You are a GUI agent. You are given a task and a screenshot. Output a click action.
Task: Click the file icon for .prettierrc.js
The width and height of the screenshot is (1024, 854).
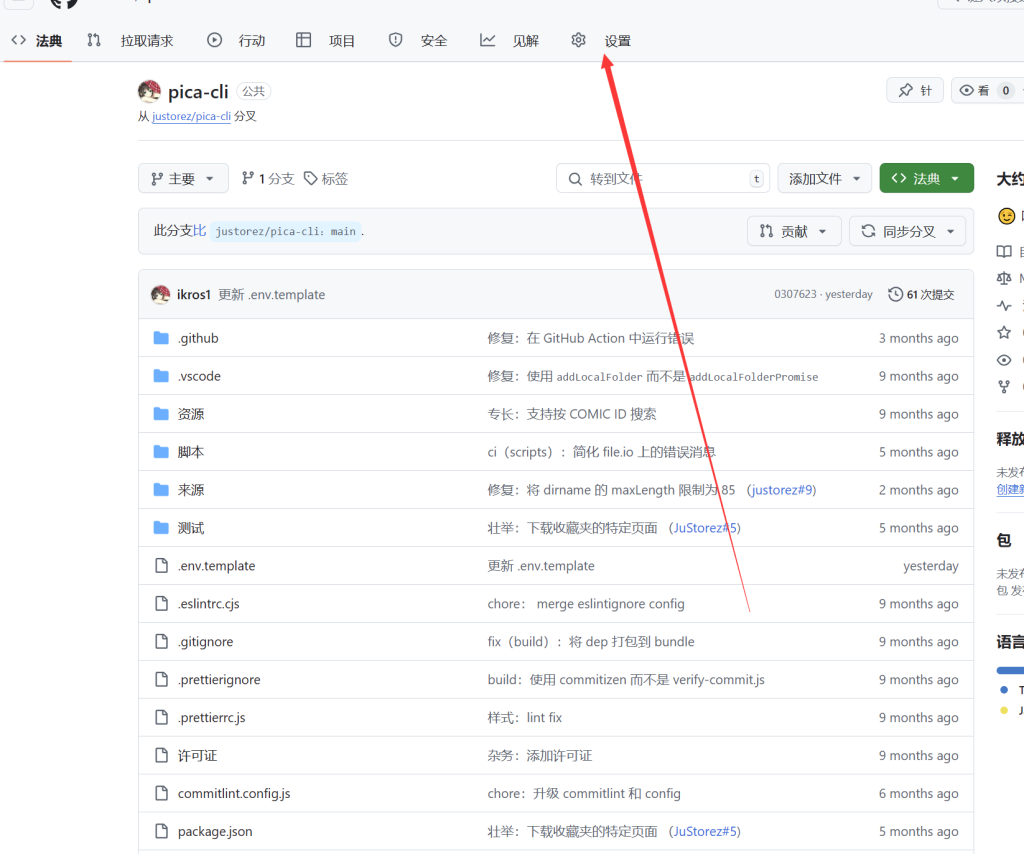[161, 717]
